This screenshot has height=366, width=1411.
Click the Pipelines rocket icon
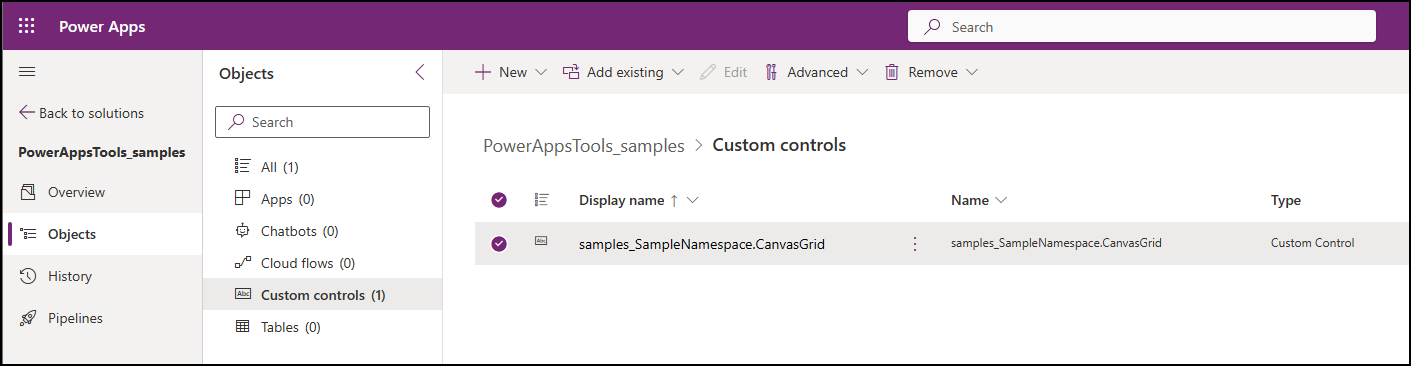[x=28, y=318]
